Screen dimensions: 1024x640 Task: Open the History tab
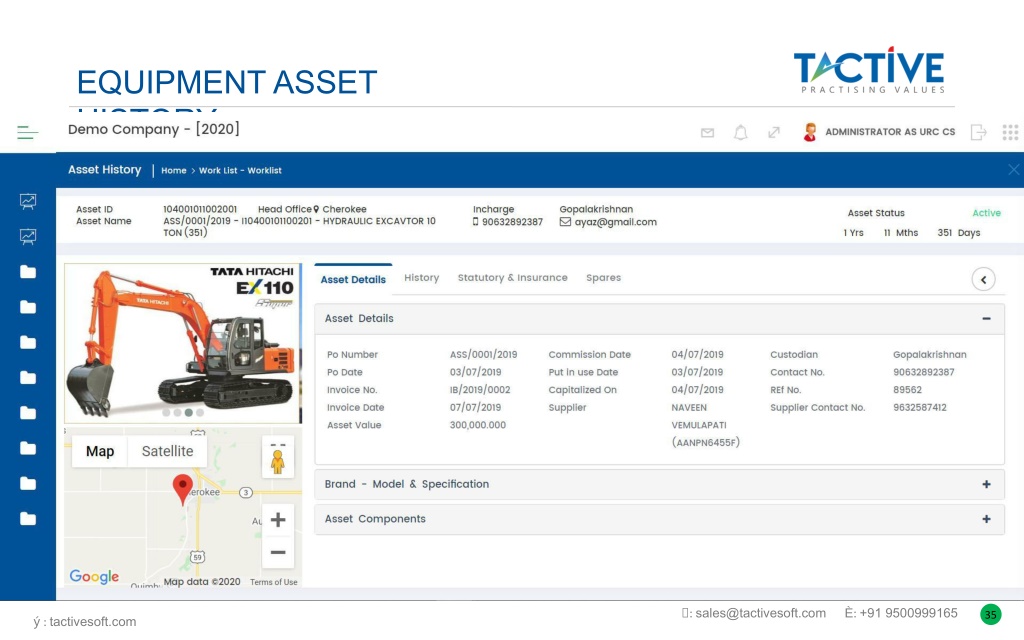(421, 278)
